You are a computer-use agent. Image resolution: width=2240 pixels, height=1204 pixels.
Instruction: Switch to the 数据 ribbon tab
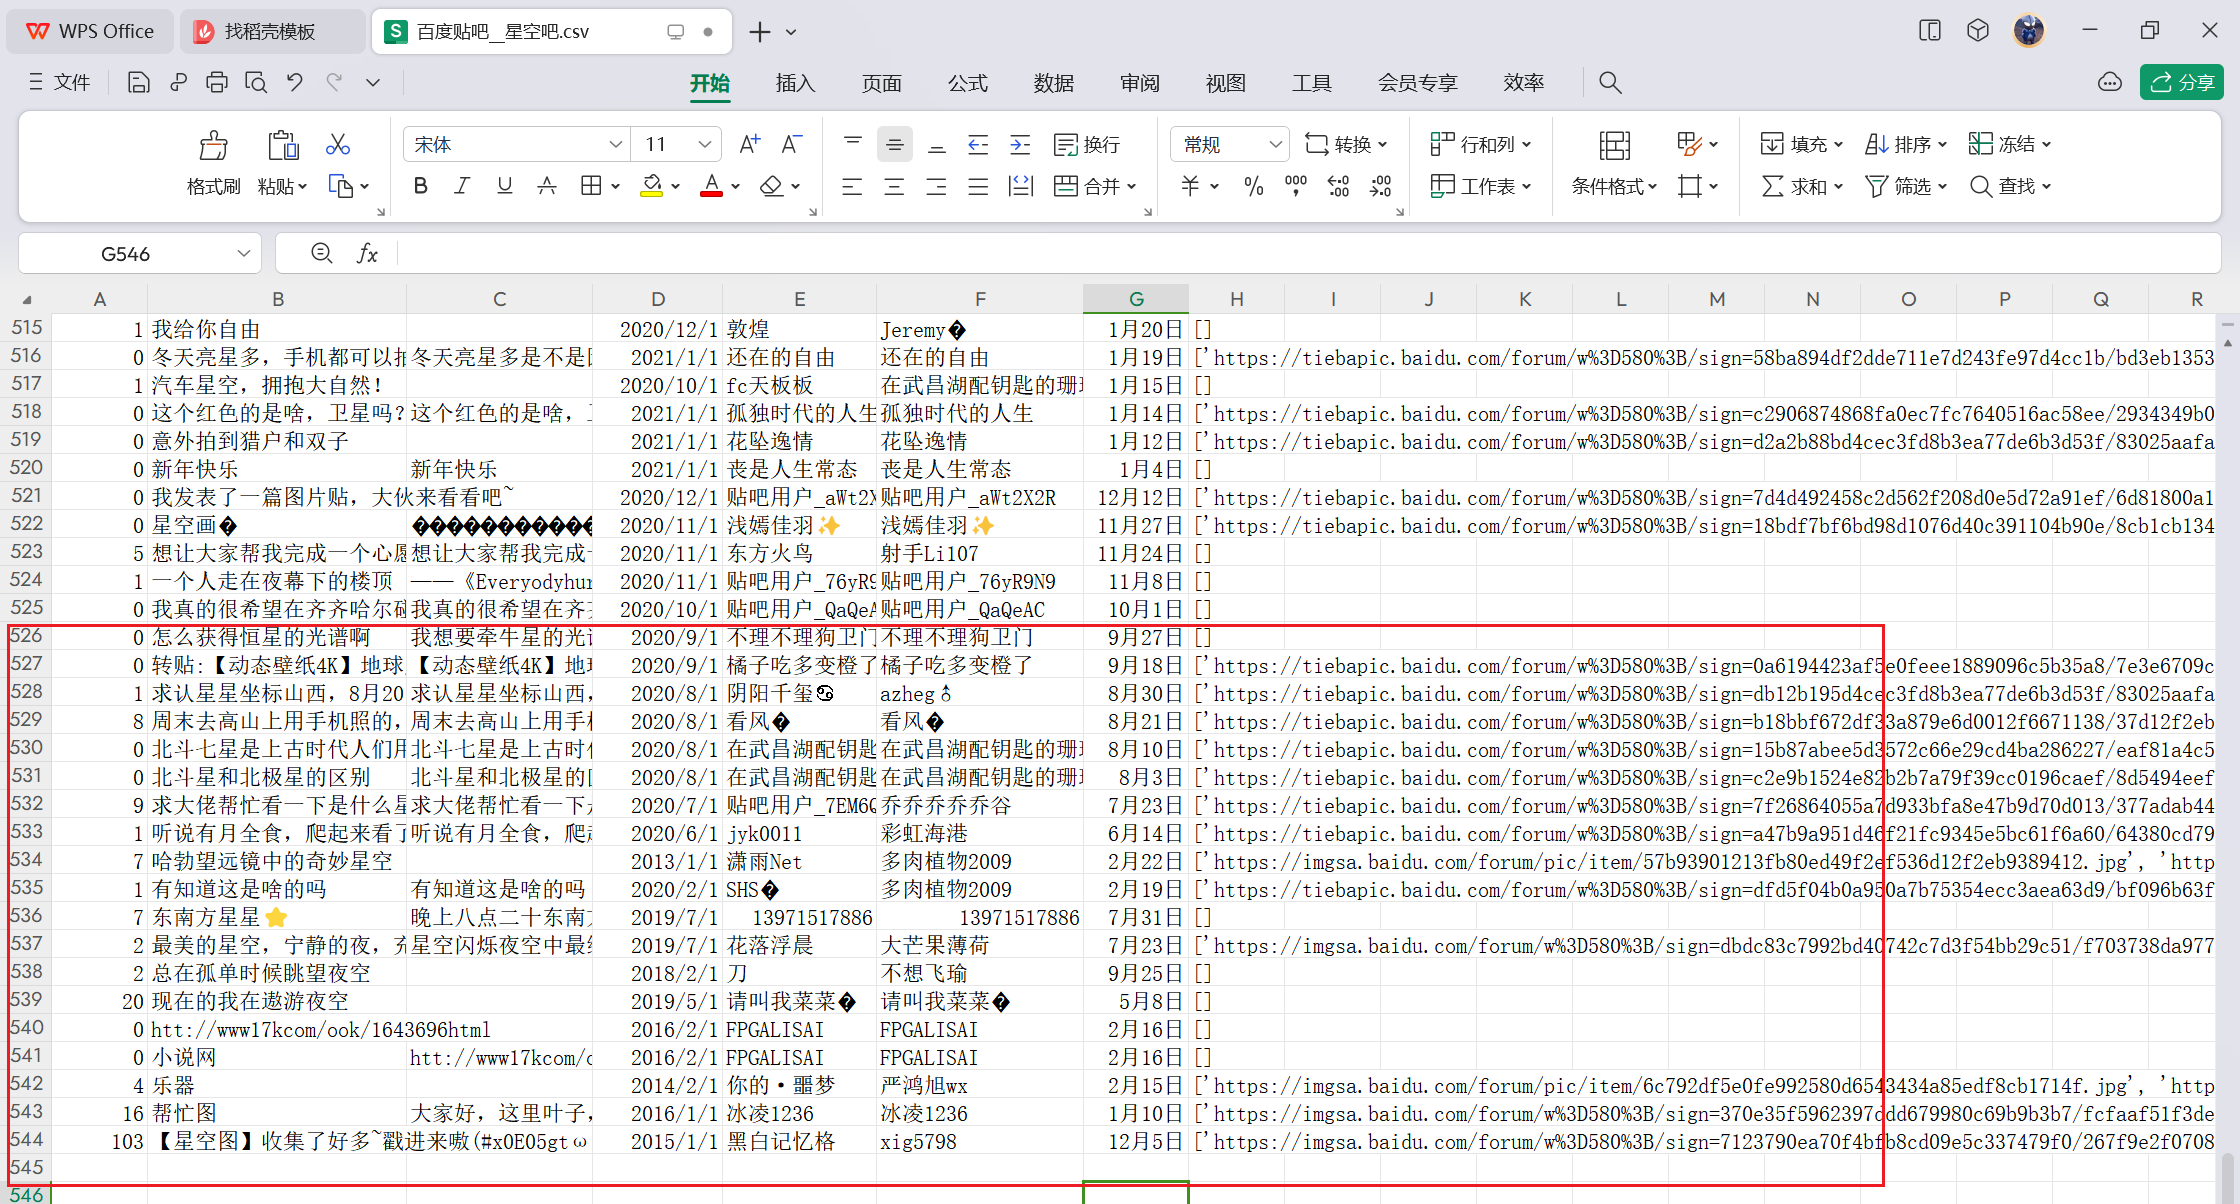[x=1053, y=83]
